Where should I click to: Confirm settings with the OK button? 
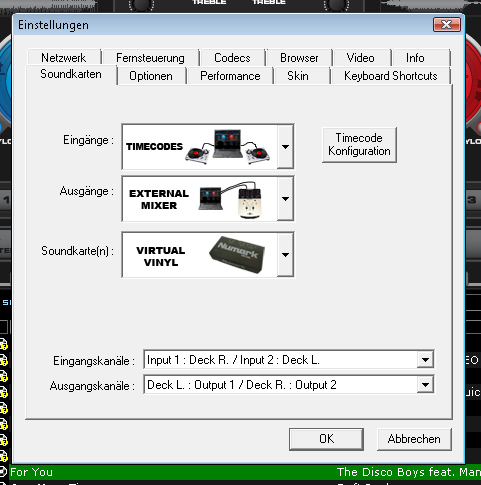click(x=326, y=439)
